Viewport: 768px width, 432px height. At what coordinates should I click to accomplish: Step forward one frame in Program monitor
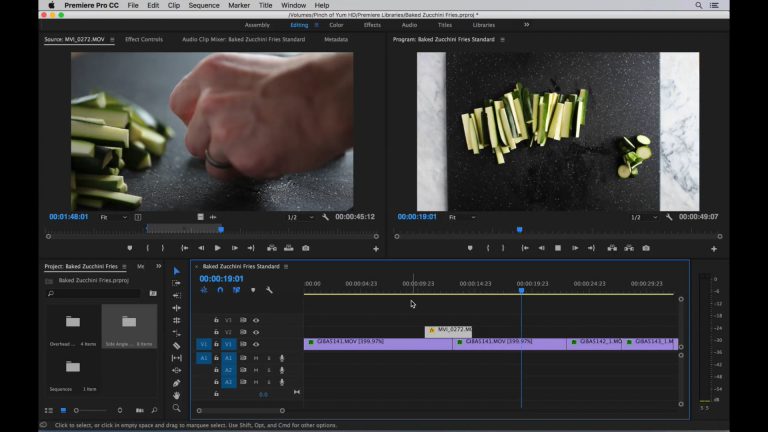pyautogui.click(x=575, y=248)
